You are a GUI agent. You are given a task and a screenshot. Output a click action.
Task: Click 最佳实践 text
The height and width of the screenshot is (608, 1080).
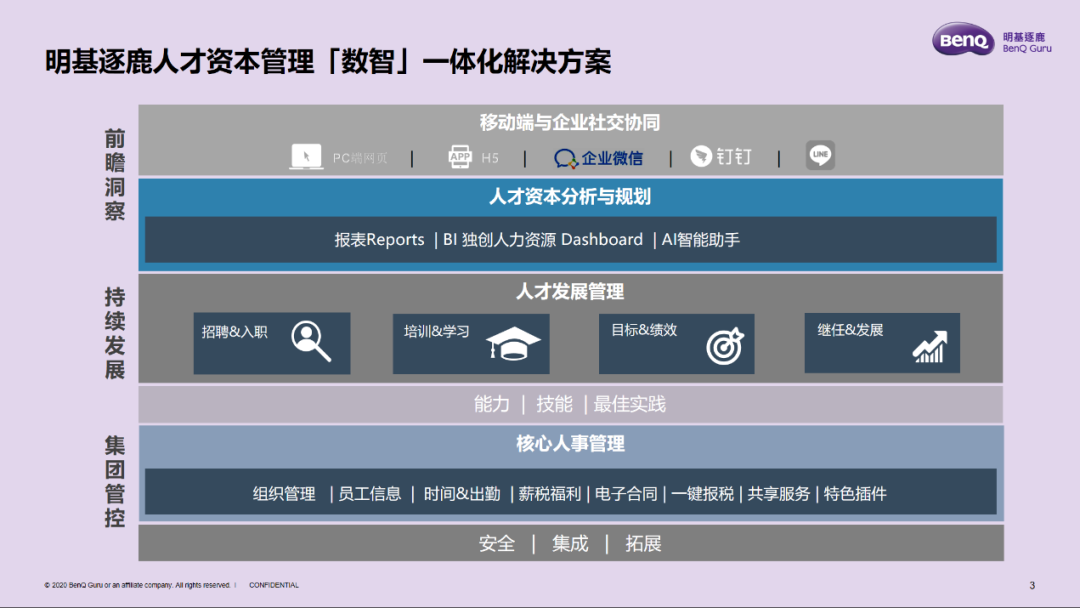point(630,404)
